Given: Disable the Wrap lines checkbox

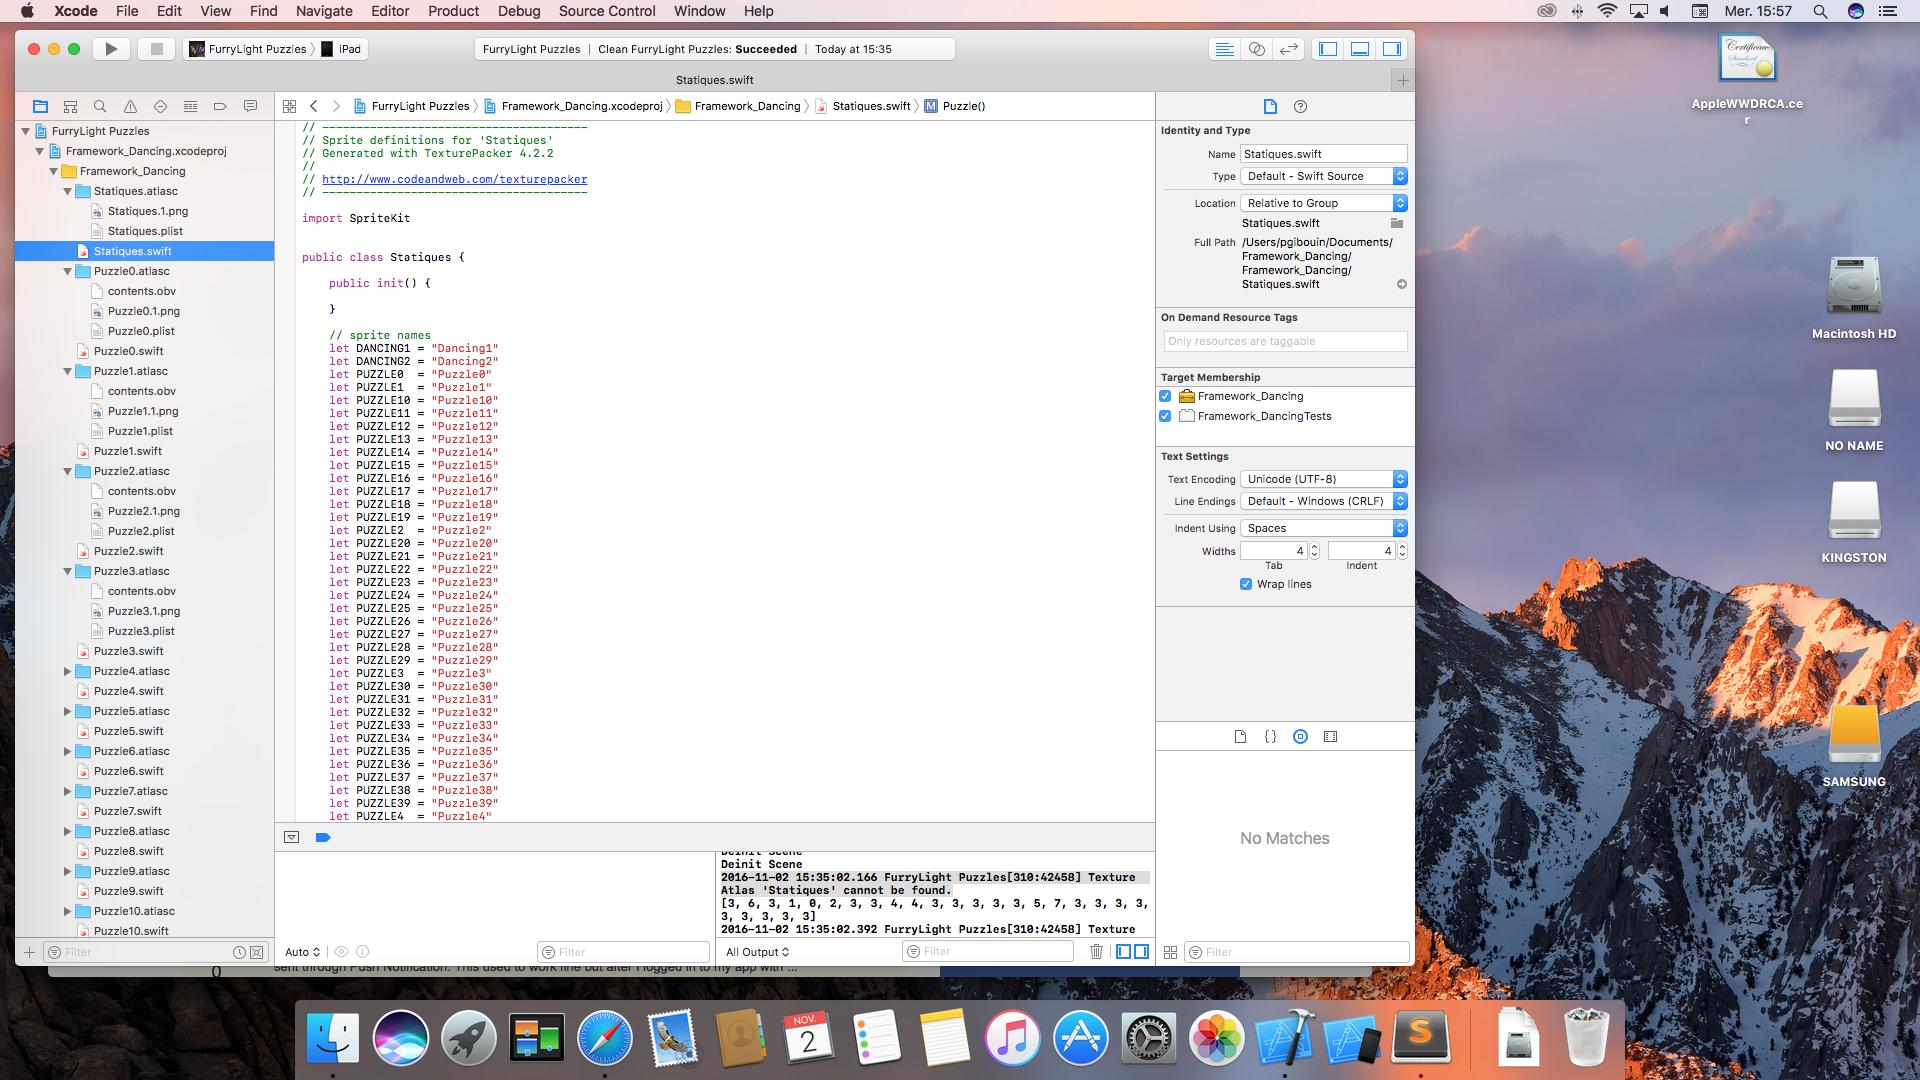Looking at the screenshot, I should (1246, 584).
